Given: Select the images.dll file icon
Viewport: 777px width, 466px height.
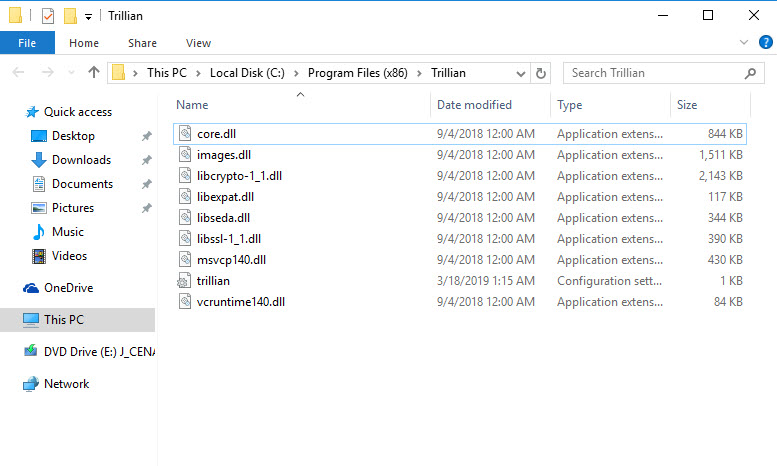Looking at the screenshot, I should click(185, 155).
